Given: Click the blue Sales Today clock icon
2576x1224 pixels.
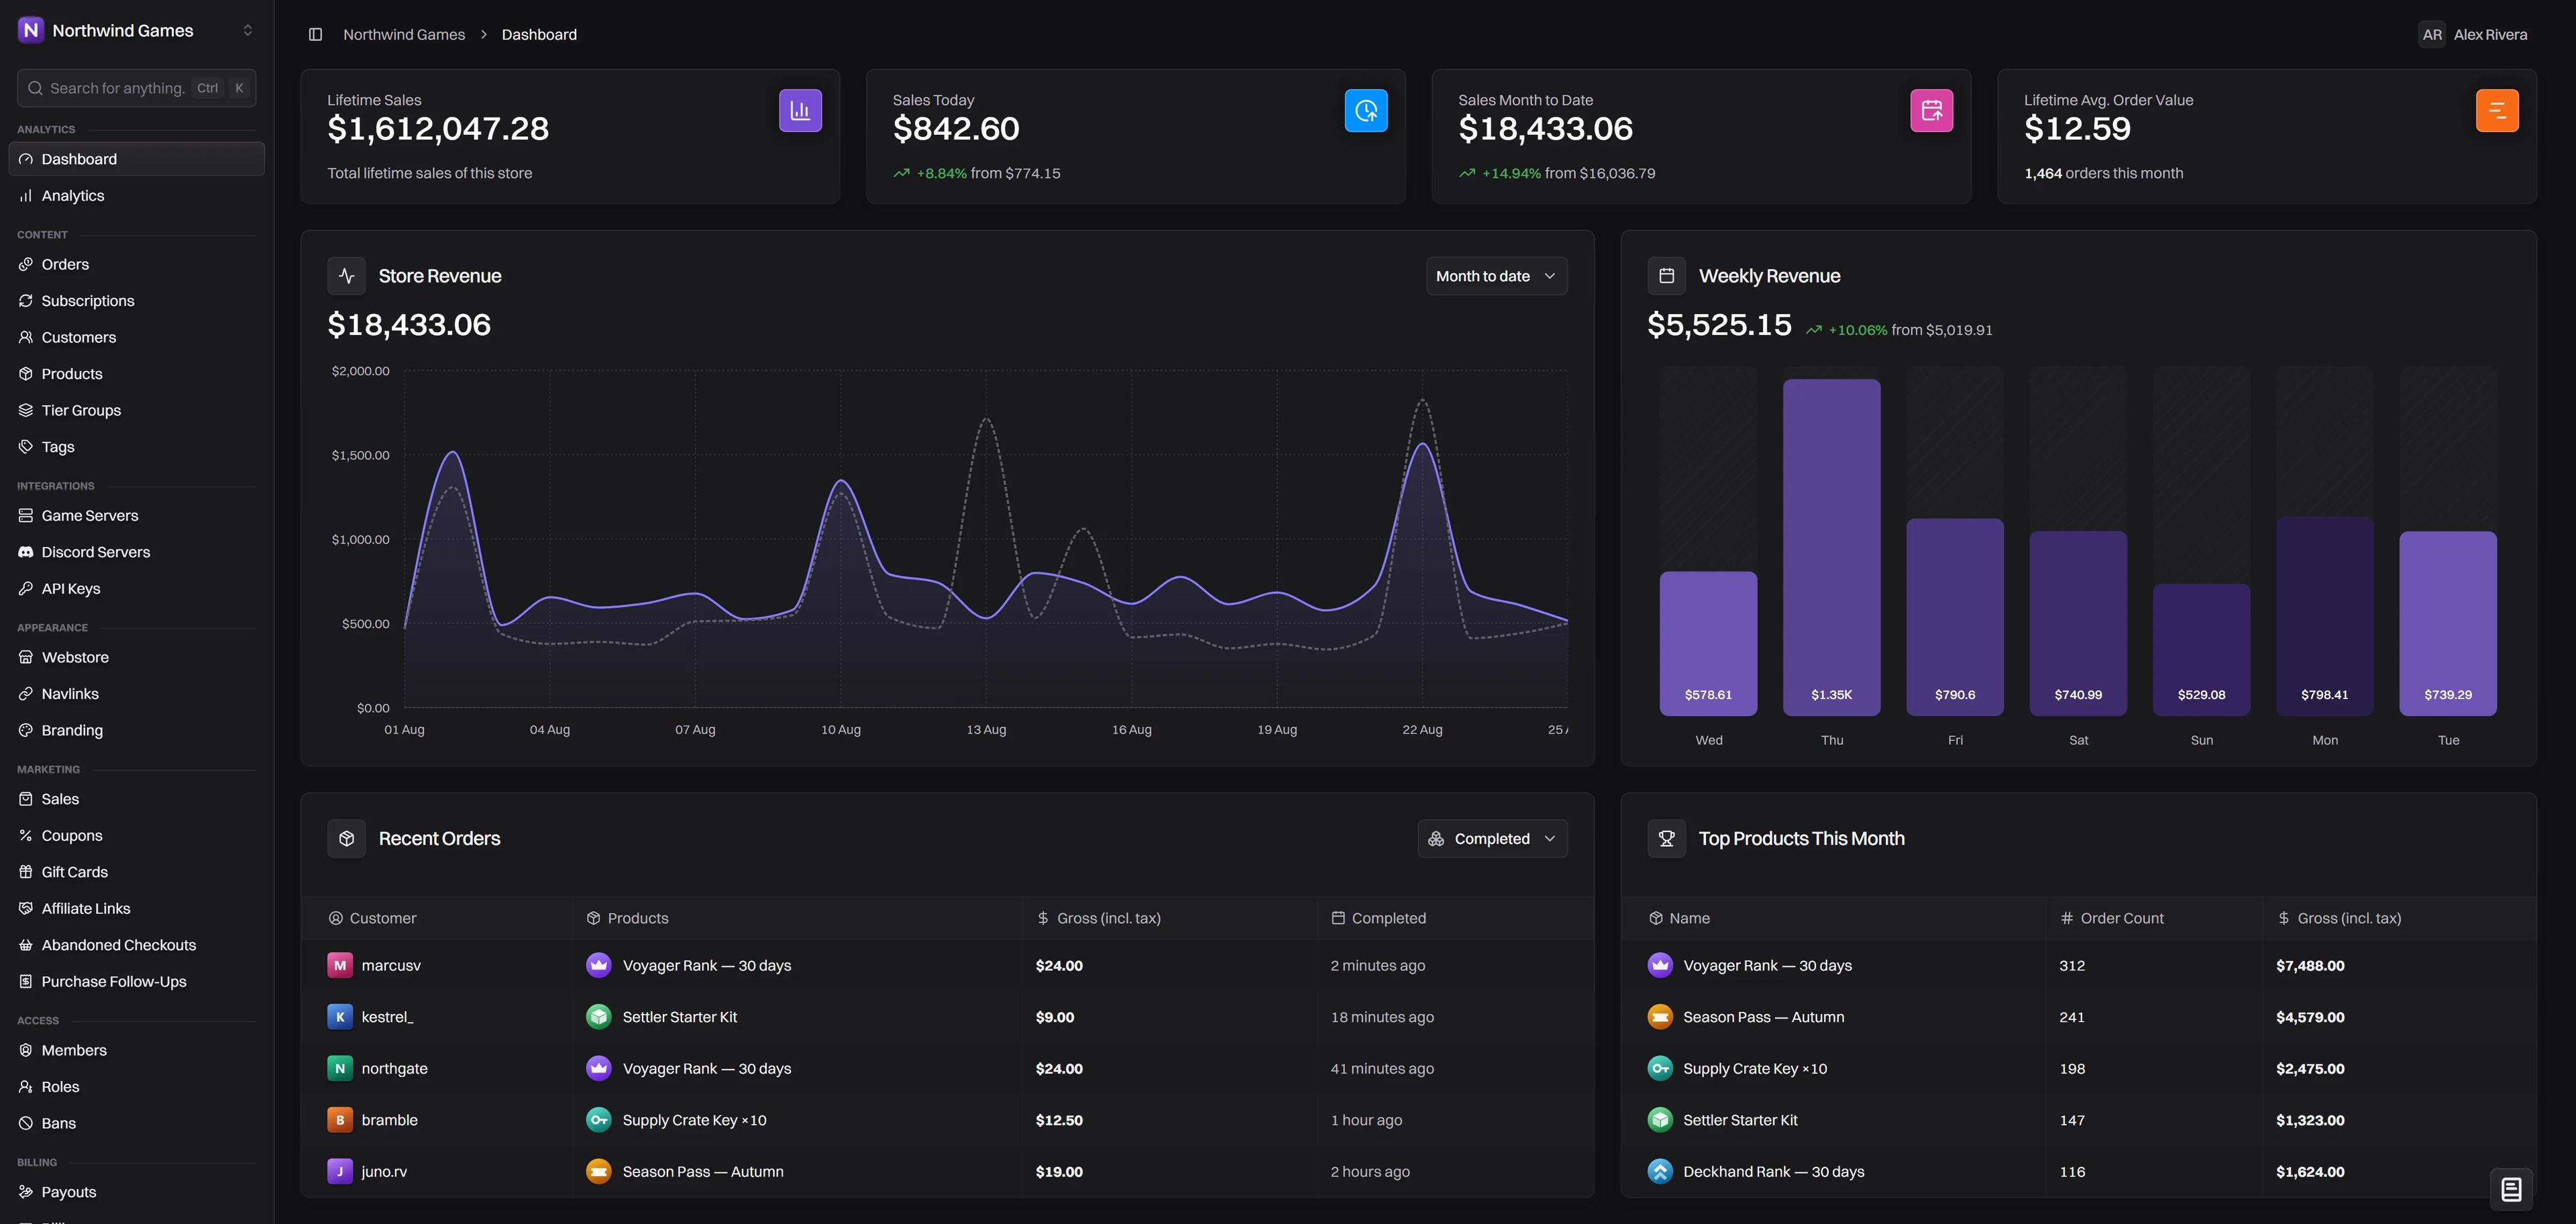Looking at the screenshot, I should 1366,110.
